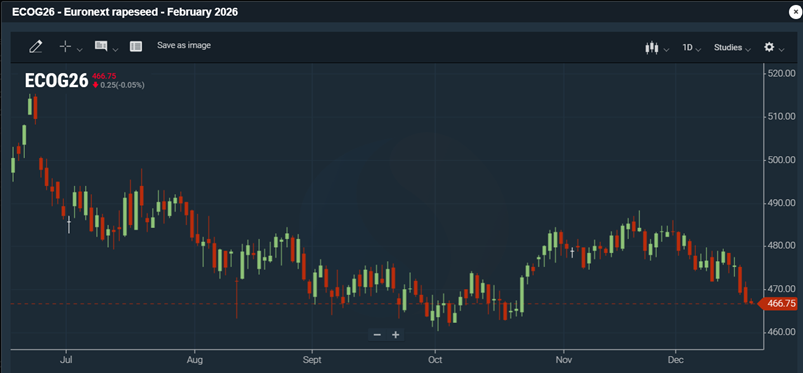This screenshot has width=803, height=373.
Task: Click the Sept label on time axis
Action: (312, 360)
